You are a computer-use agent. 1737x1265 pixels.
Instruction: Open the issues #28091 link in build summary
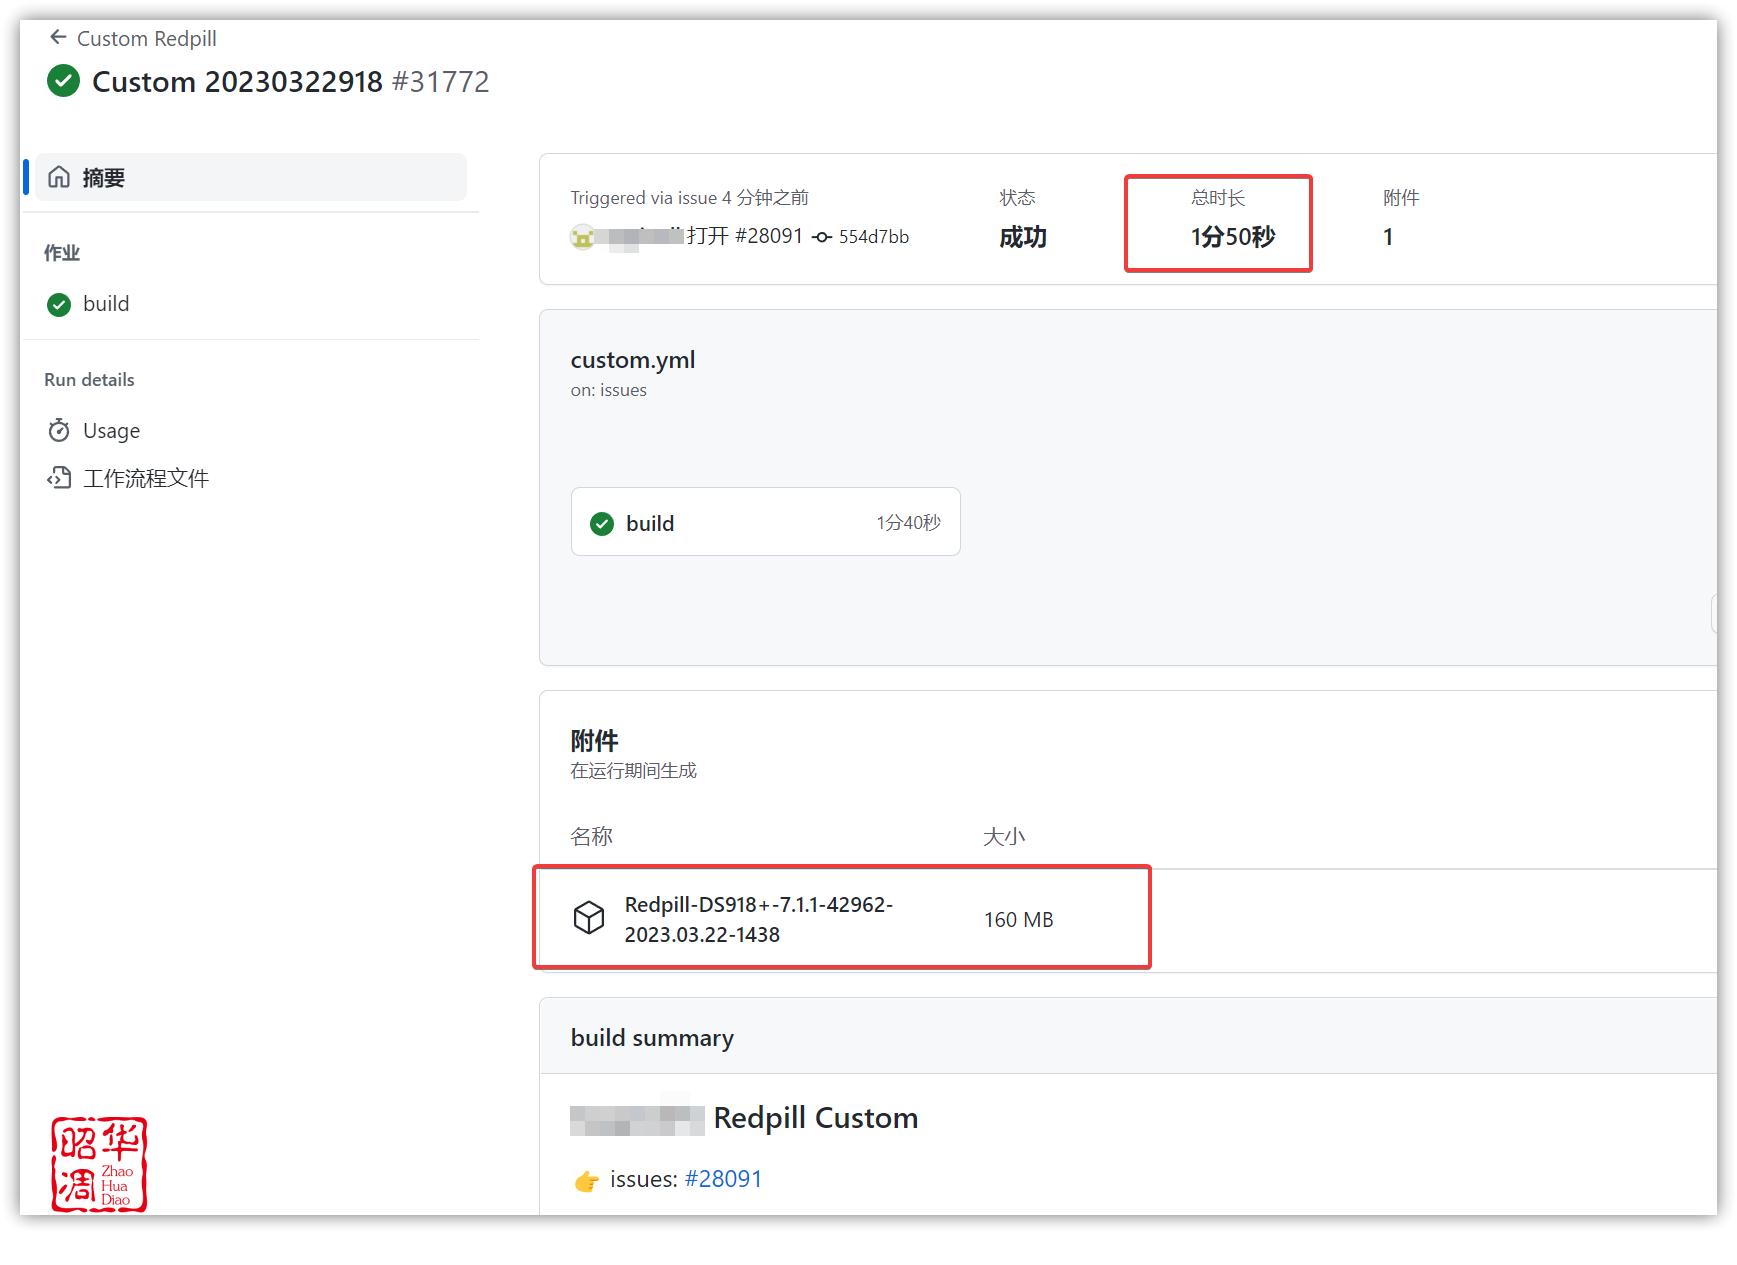click(x=723, y=1179)
